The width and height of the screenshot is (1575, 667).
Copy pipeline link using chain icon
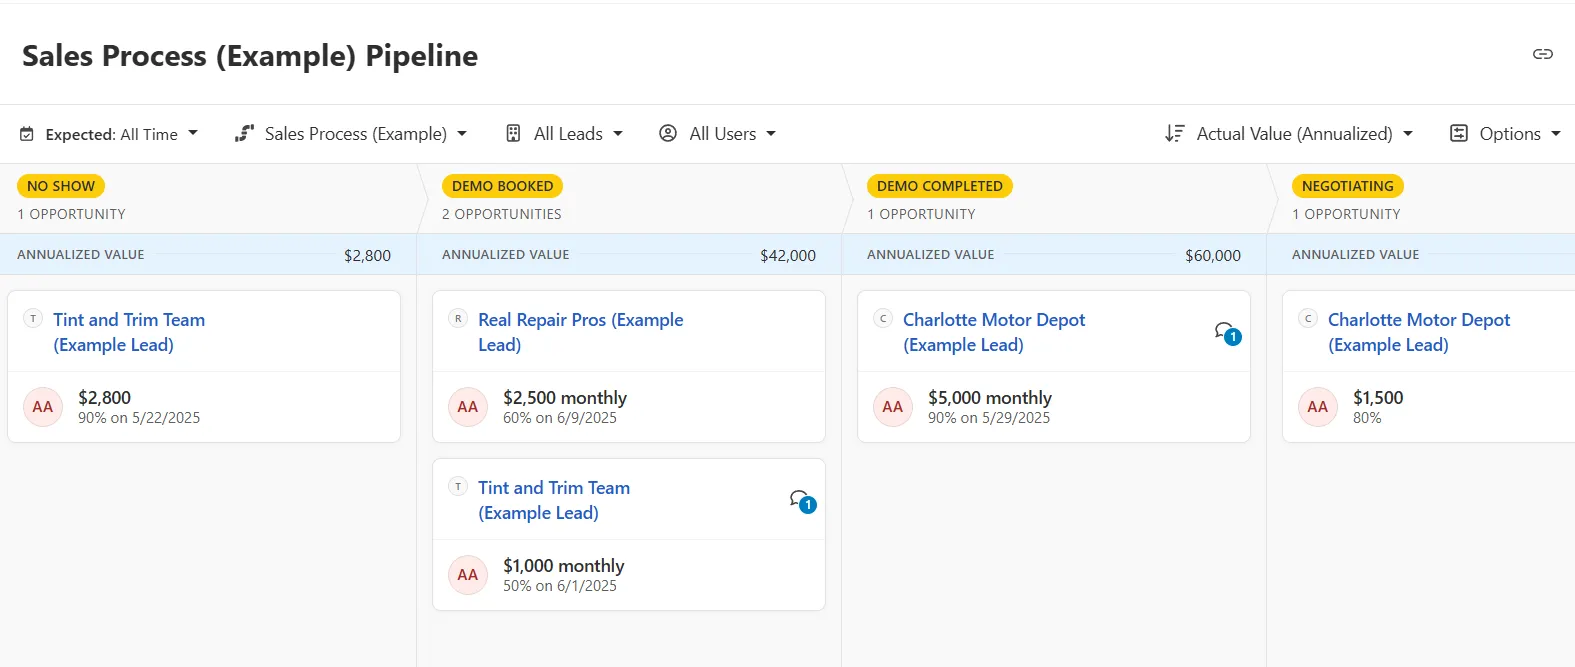click(x=1542, y=54)
